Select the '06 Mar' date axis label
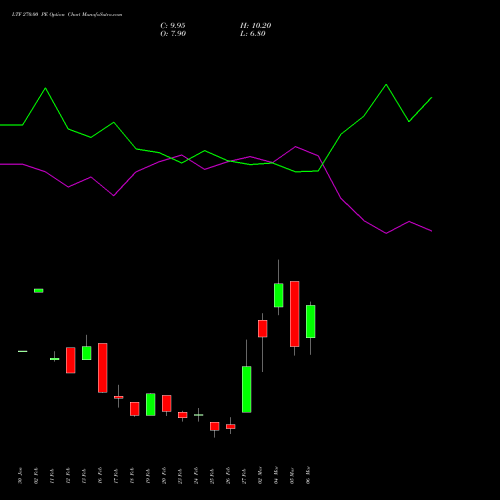This screenshot has width=500, height=500. [x=308, y=476]
